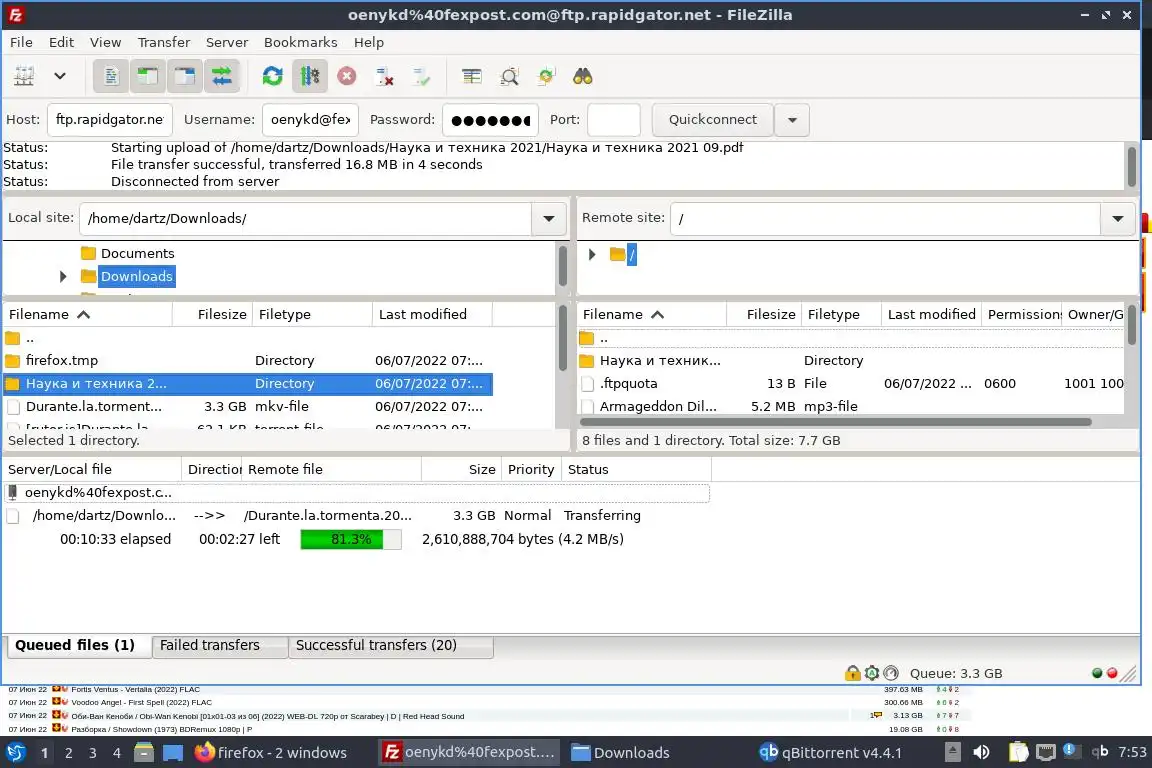Open the Help menu
Screen dimensions: 1152x768
369,43
